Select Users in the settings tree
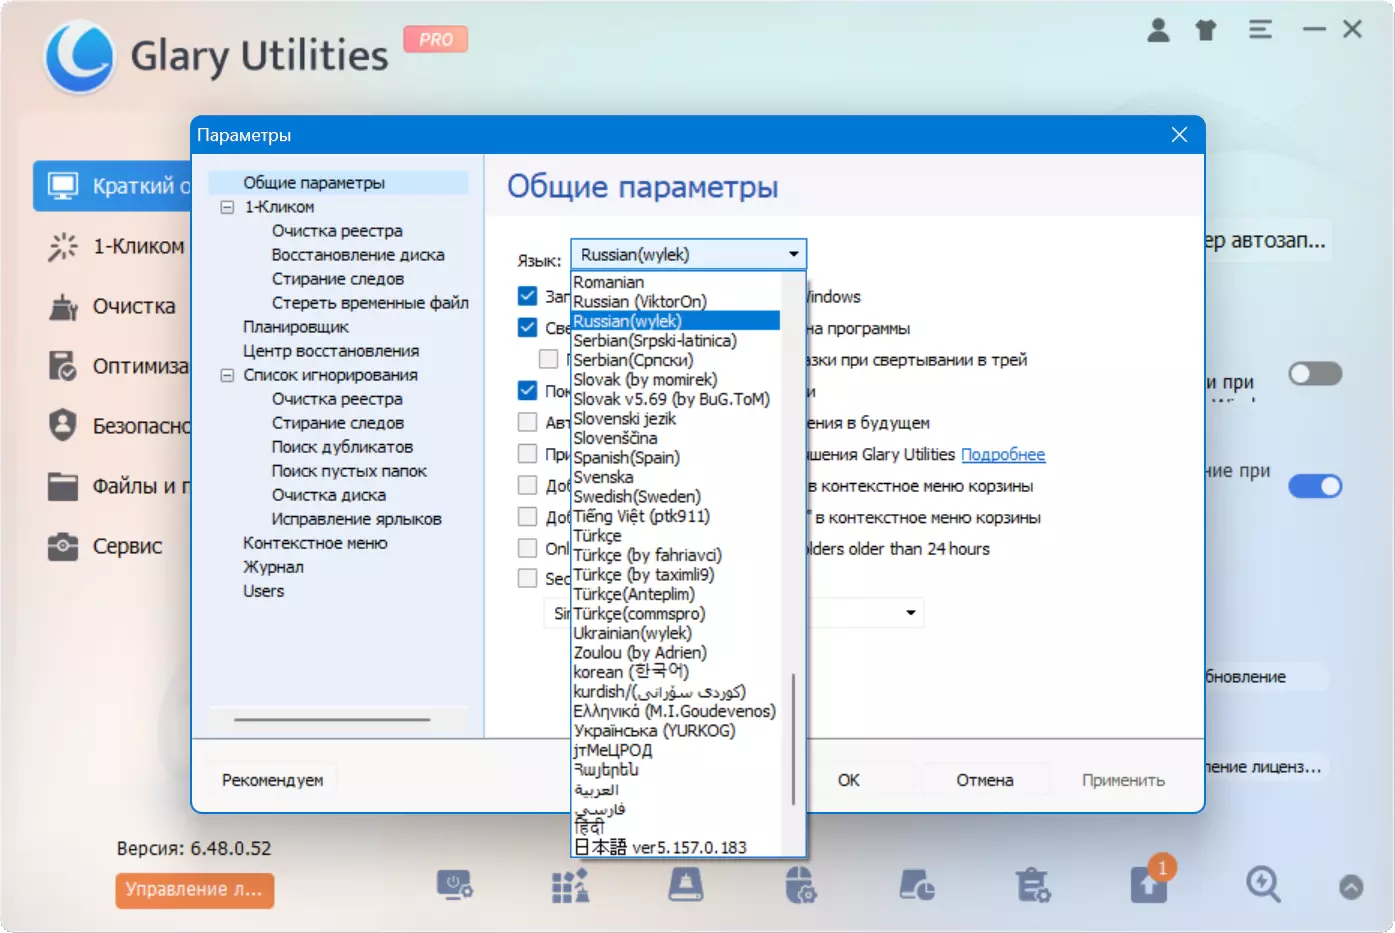This screenshot has height=933, width=1395. [263, 591]
